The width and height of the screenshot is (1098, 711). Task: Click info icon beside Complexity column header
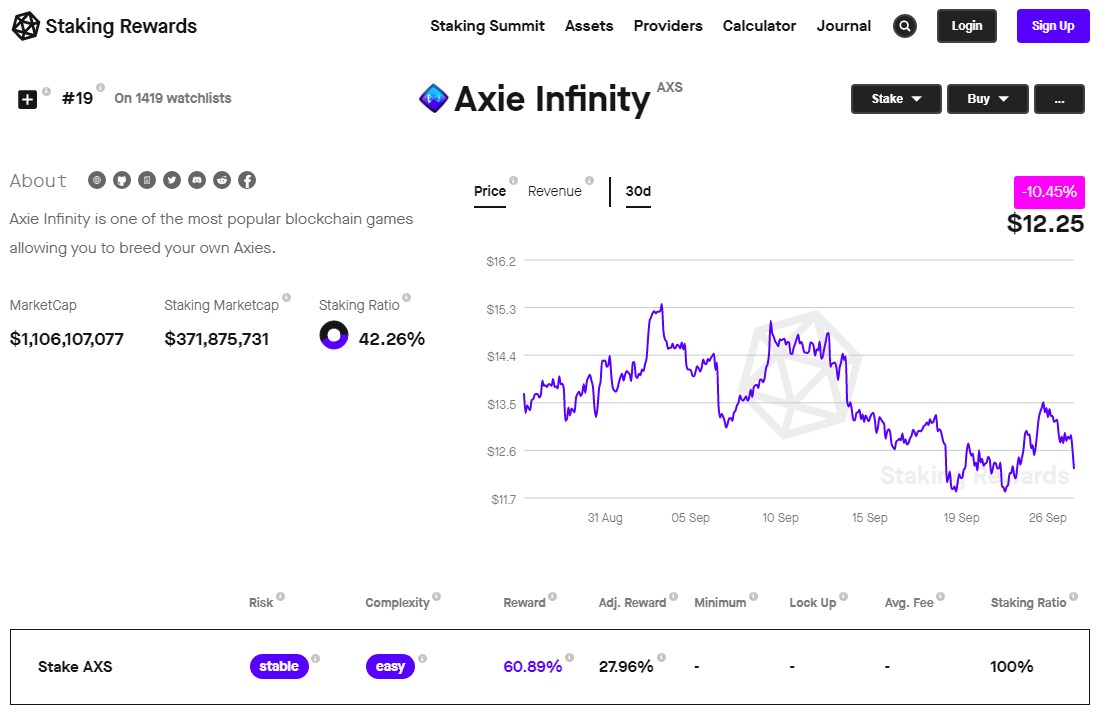point(436,596)
